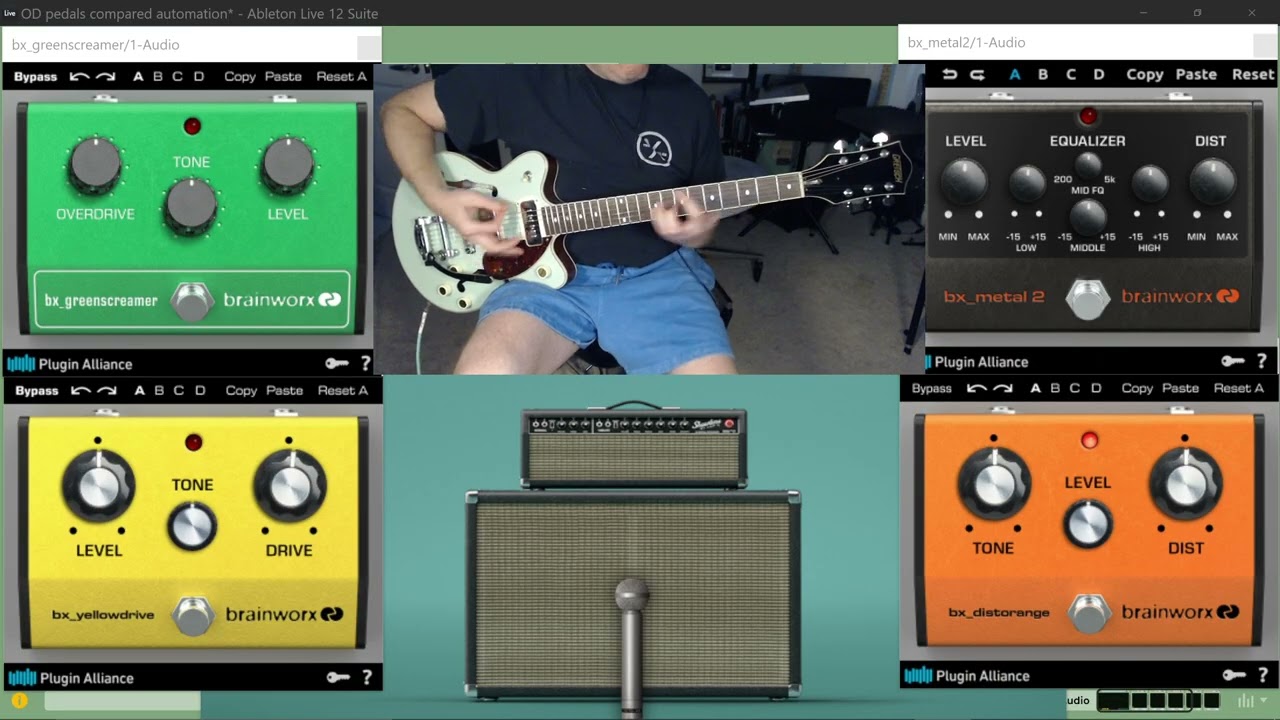The image size is (1280, 720).
Task: Click the Ableton Live title bar icon
Action: pyautogui.click(x=9, y=14)
